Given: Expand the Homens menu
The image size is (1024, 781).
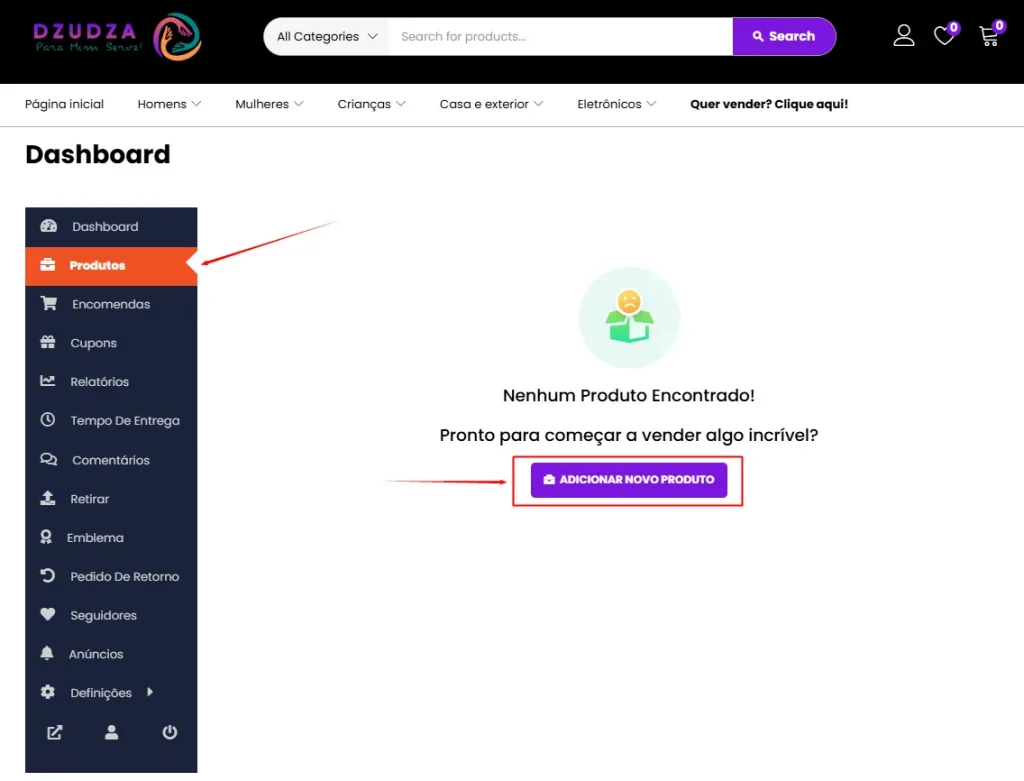Looking at the screenshot, I should click(x=169, y=104).
